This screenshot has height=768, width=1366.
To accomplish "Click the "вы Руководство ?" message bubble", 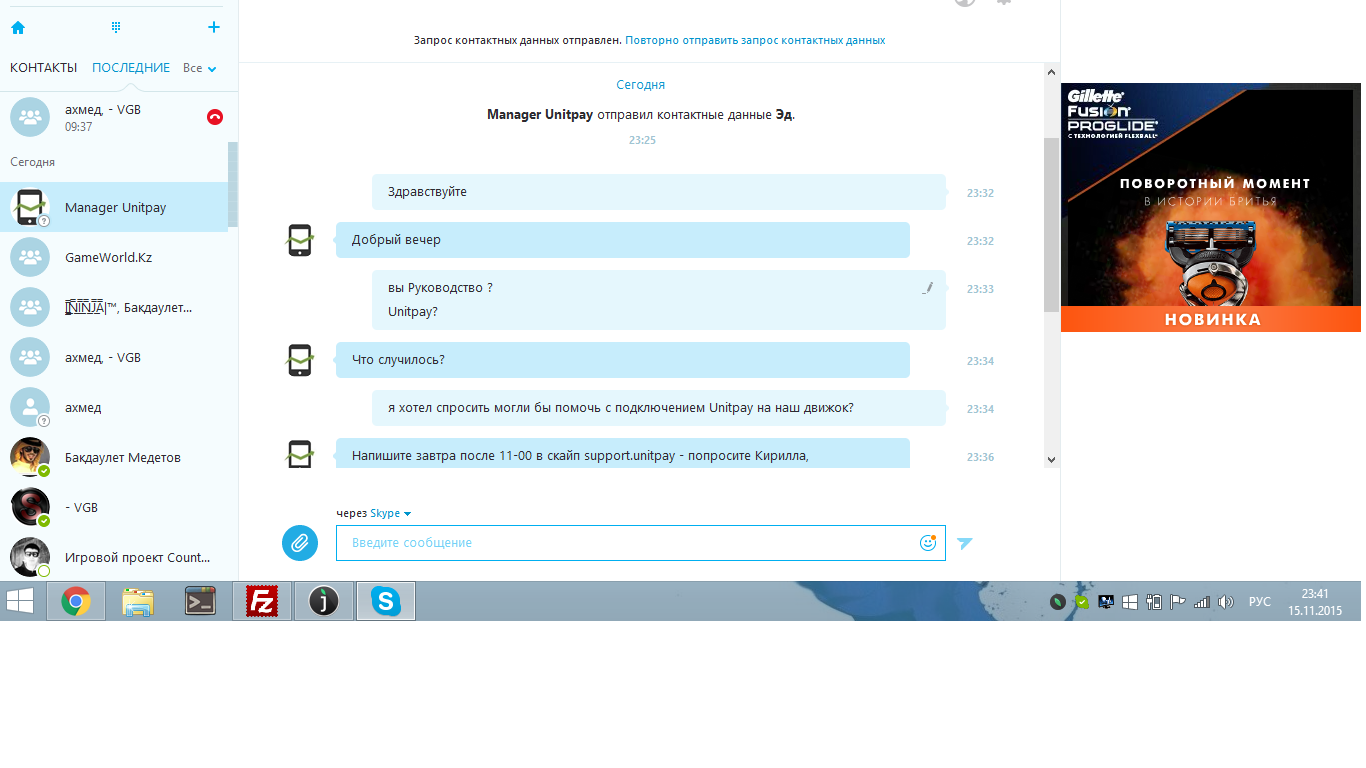I will (659, 300).
